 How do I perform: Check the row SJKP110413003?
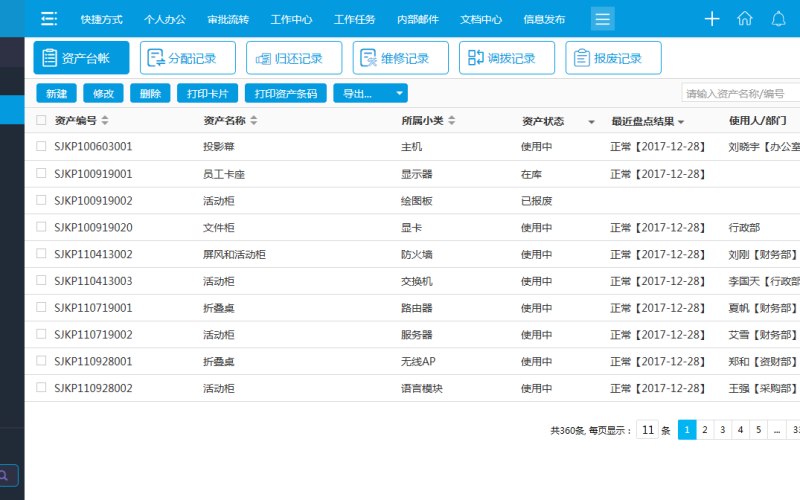41,280
